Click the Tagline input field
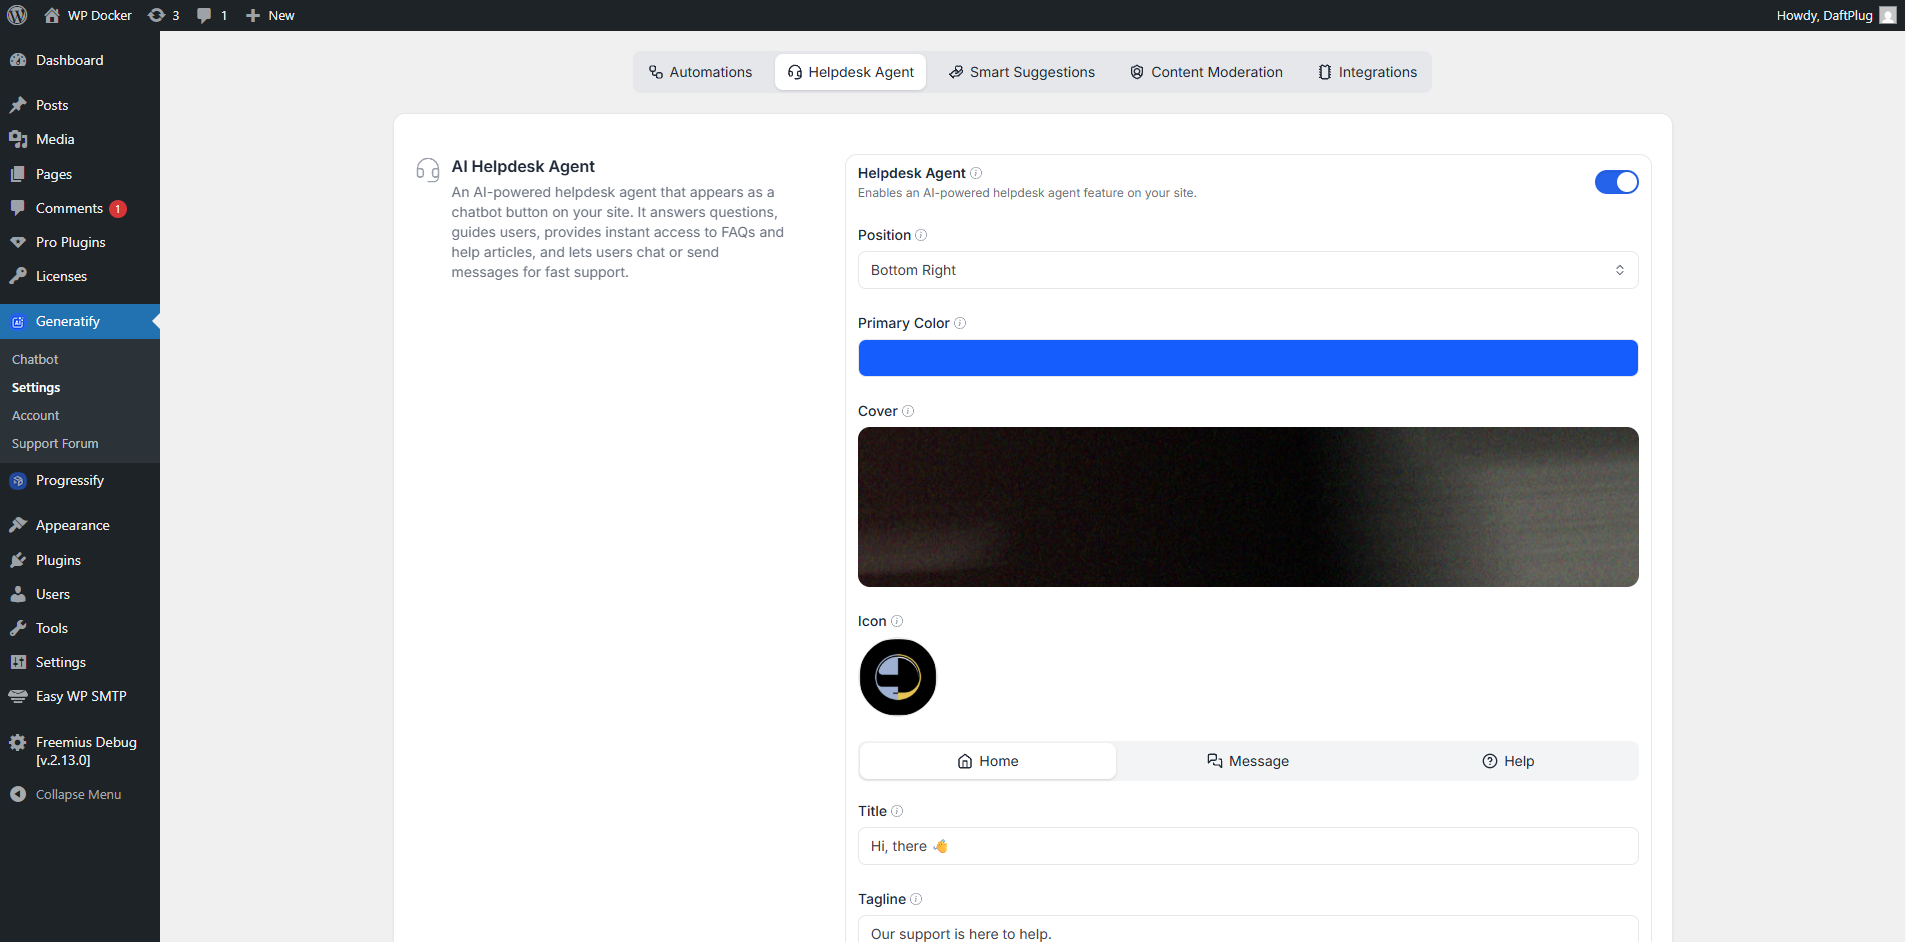 (1248, 930)
